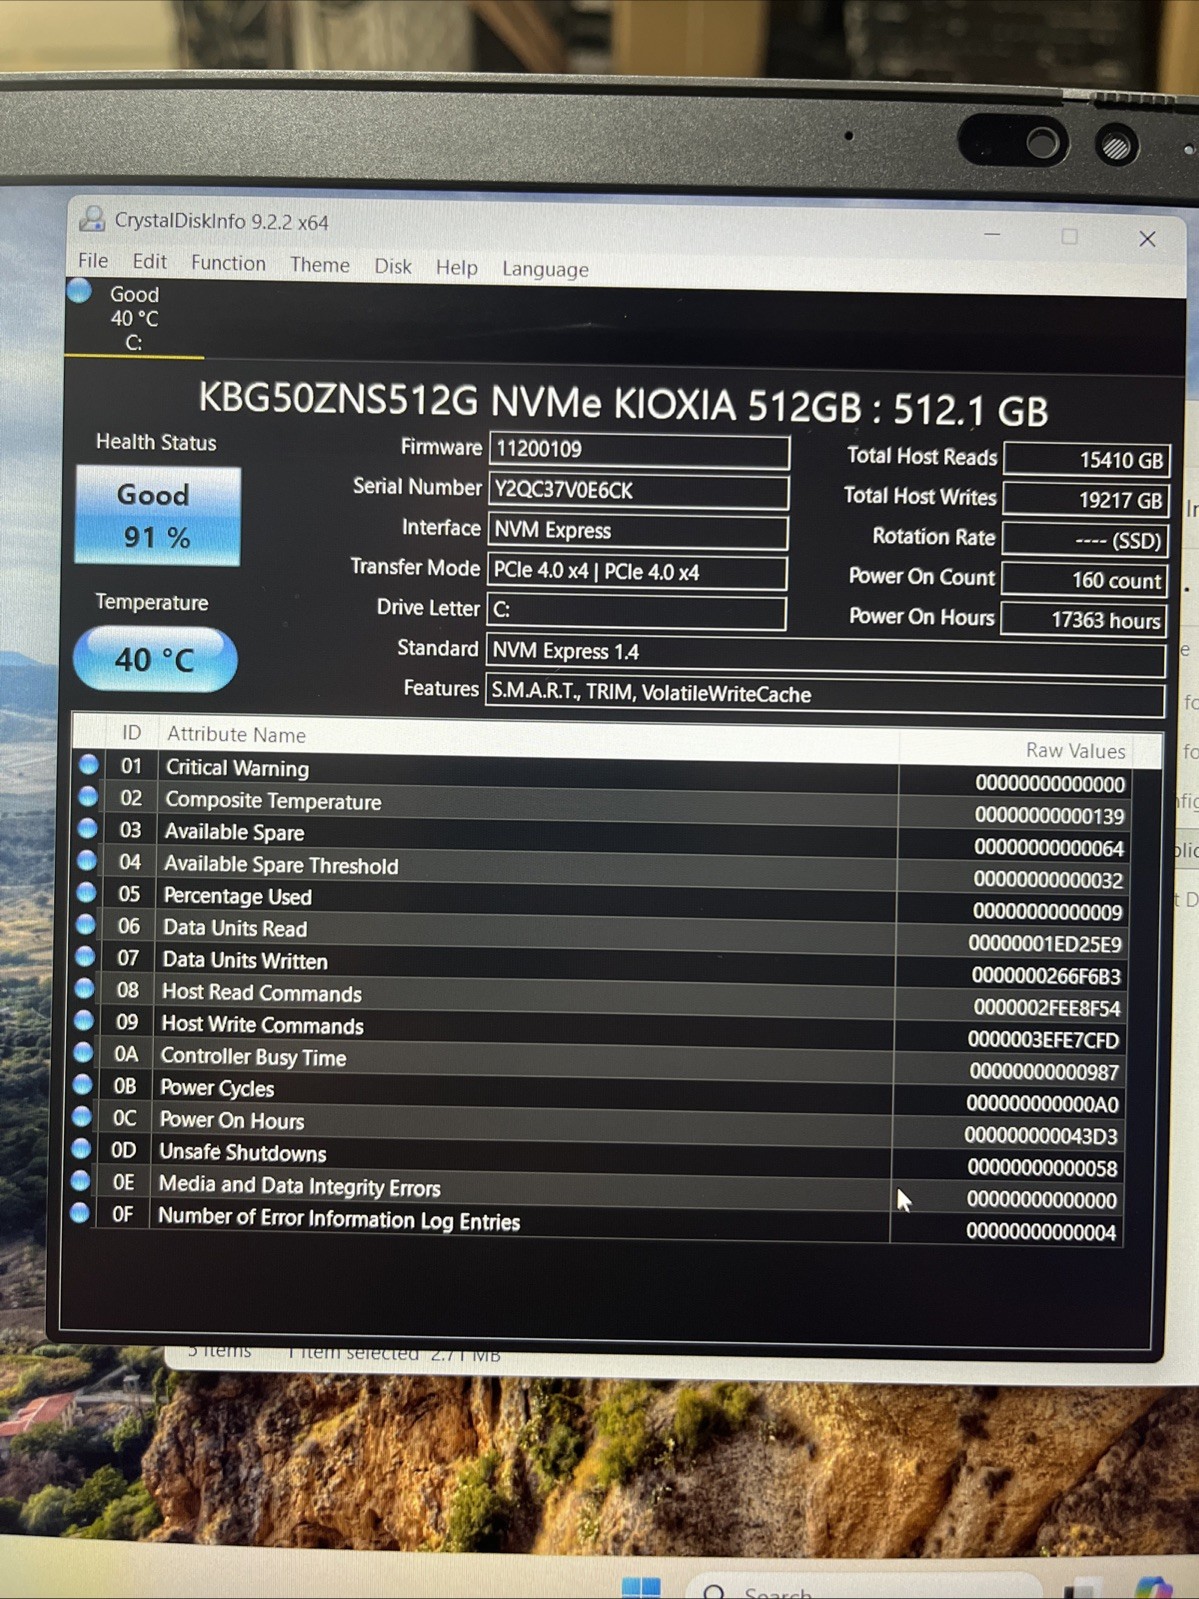Click status icon of Controller Busy Time row
Screen dimensions: 1199x1599
pos(83,1052)
